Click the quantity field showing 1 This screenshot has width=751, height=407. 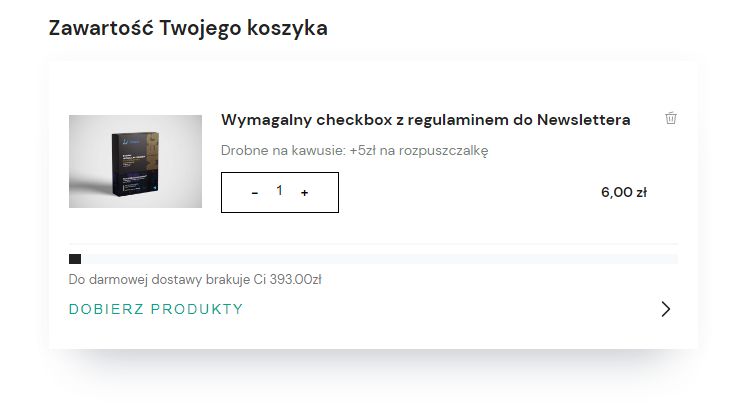[x=279, y=192]
